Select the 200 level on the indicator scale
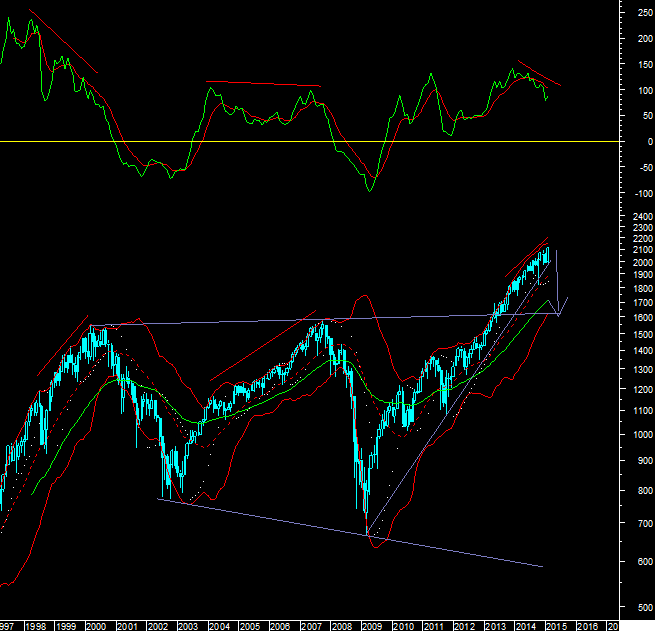Screen dimensions: 655x631 [645, 39]
